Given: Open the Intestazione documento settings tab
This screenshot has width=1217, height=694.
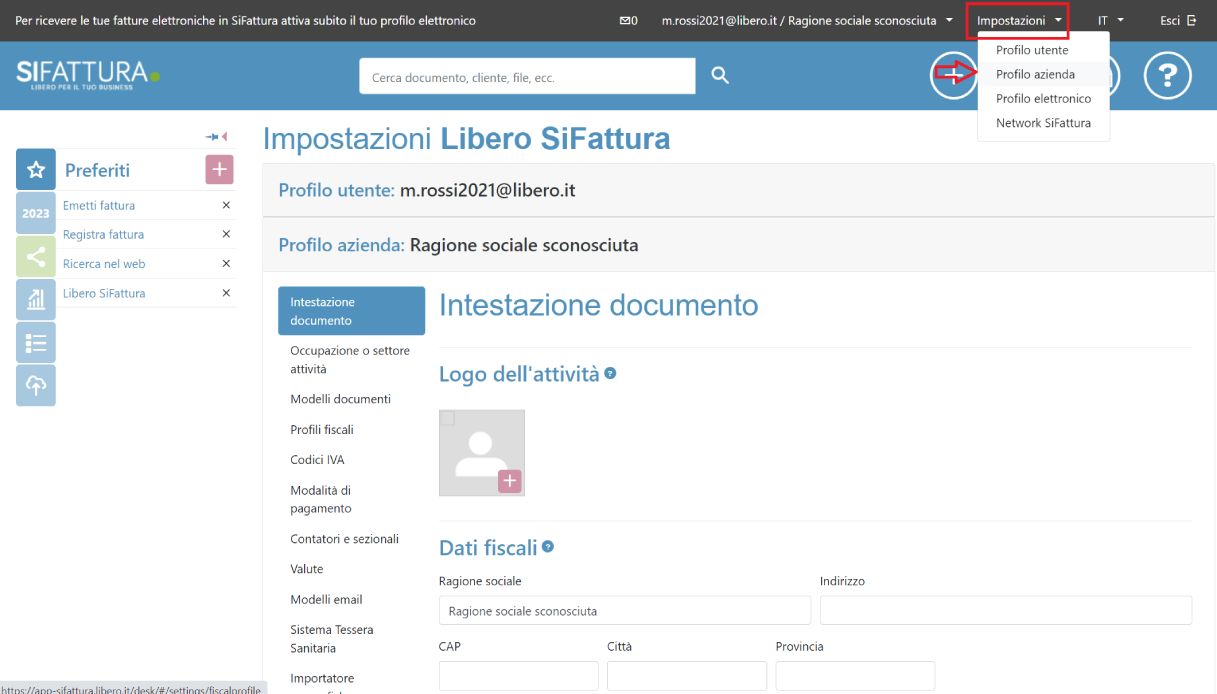Looking at the screenshot, I should pyautogui.click(x=351, y=311).
